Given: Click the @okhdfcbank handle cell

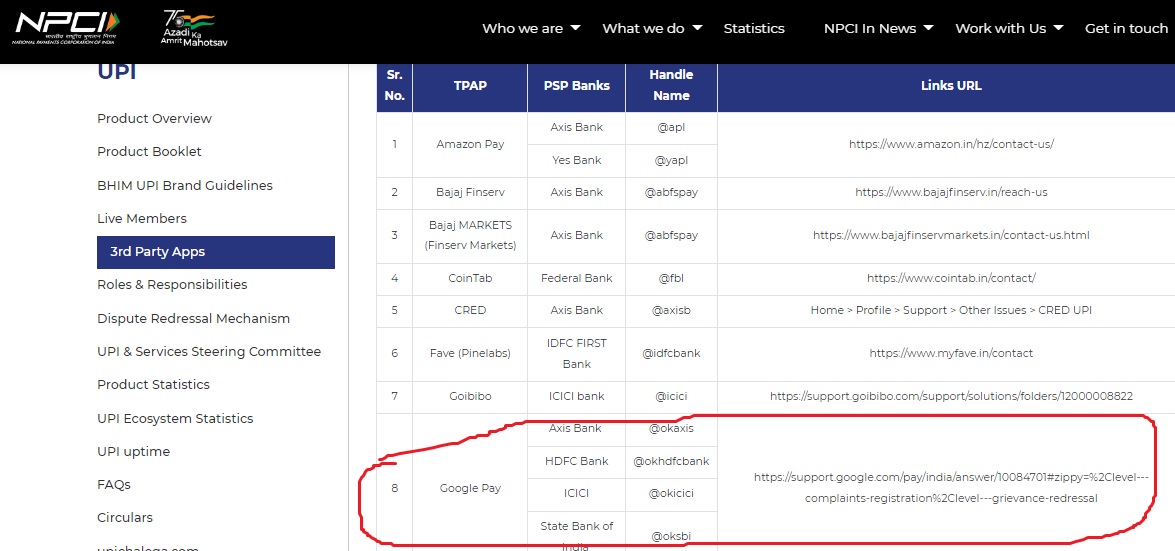Looking at the screenshot, I should (x=671, y=461).
